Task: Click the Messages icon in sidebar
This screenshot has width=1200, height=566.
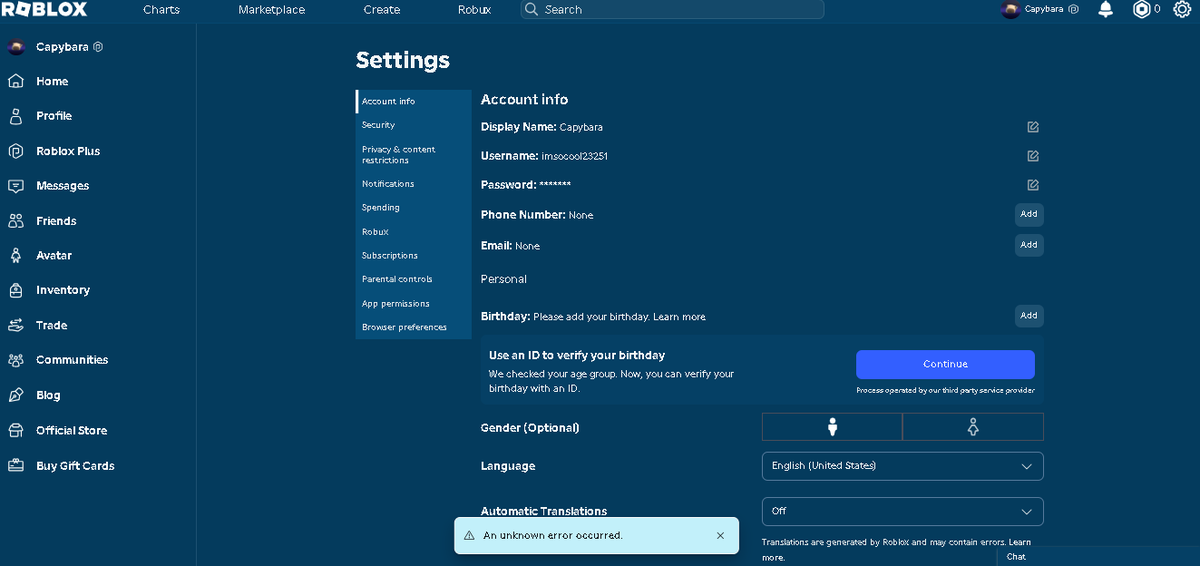Action: click(16, 186)
